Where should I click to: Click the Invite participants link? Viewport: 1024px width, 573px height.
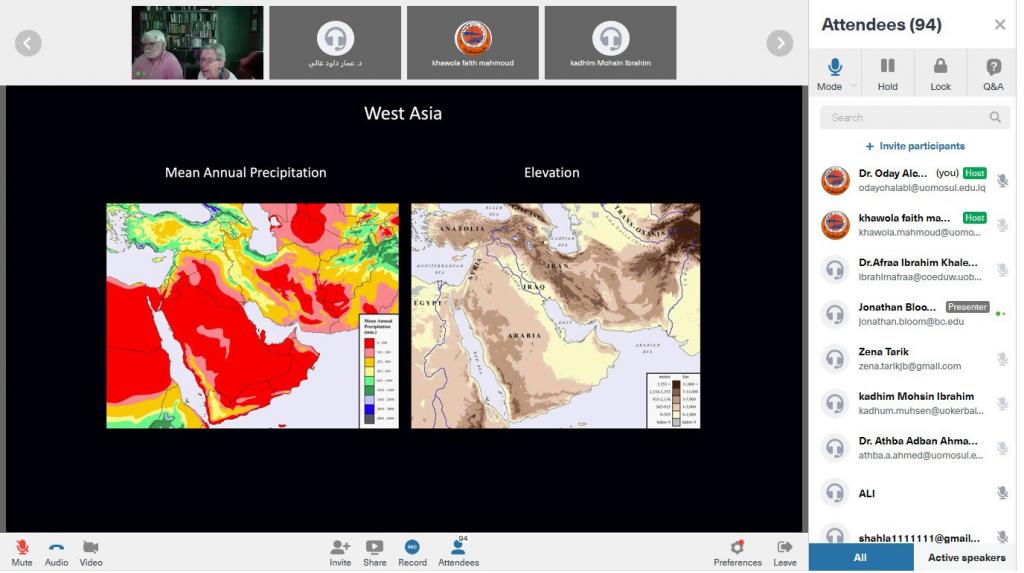point(915,146)
